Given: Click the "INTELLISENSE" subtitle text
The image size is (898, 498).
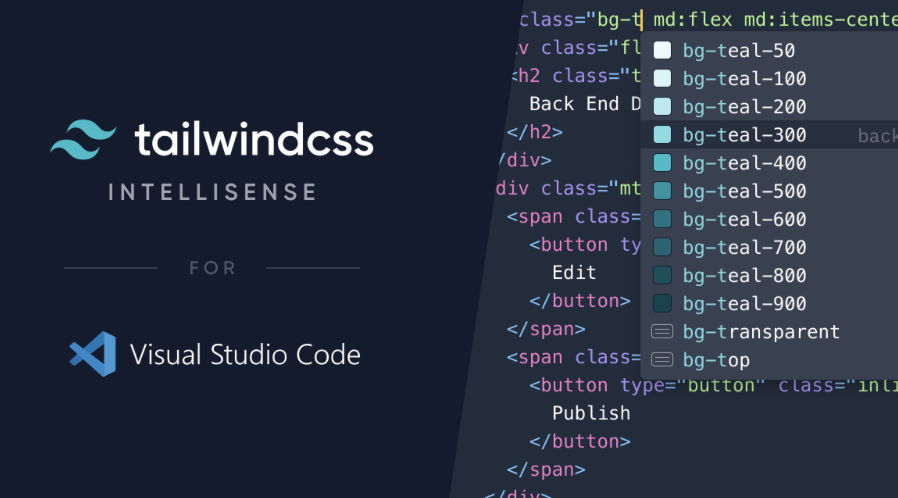Looking at the screenshot, I should (212, 192).
